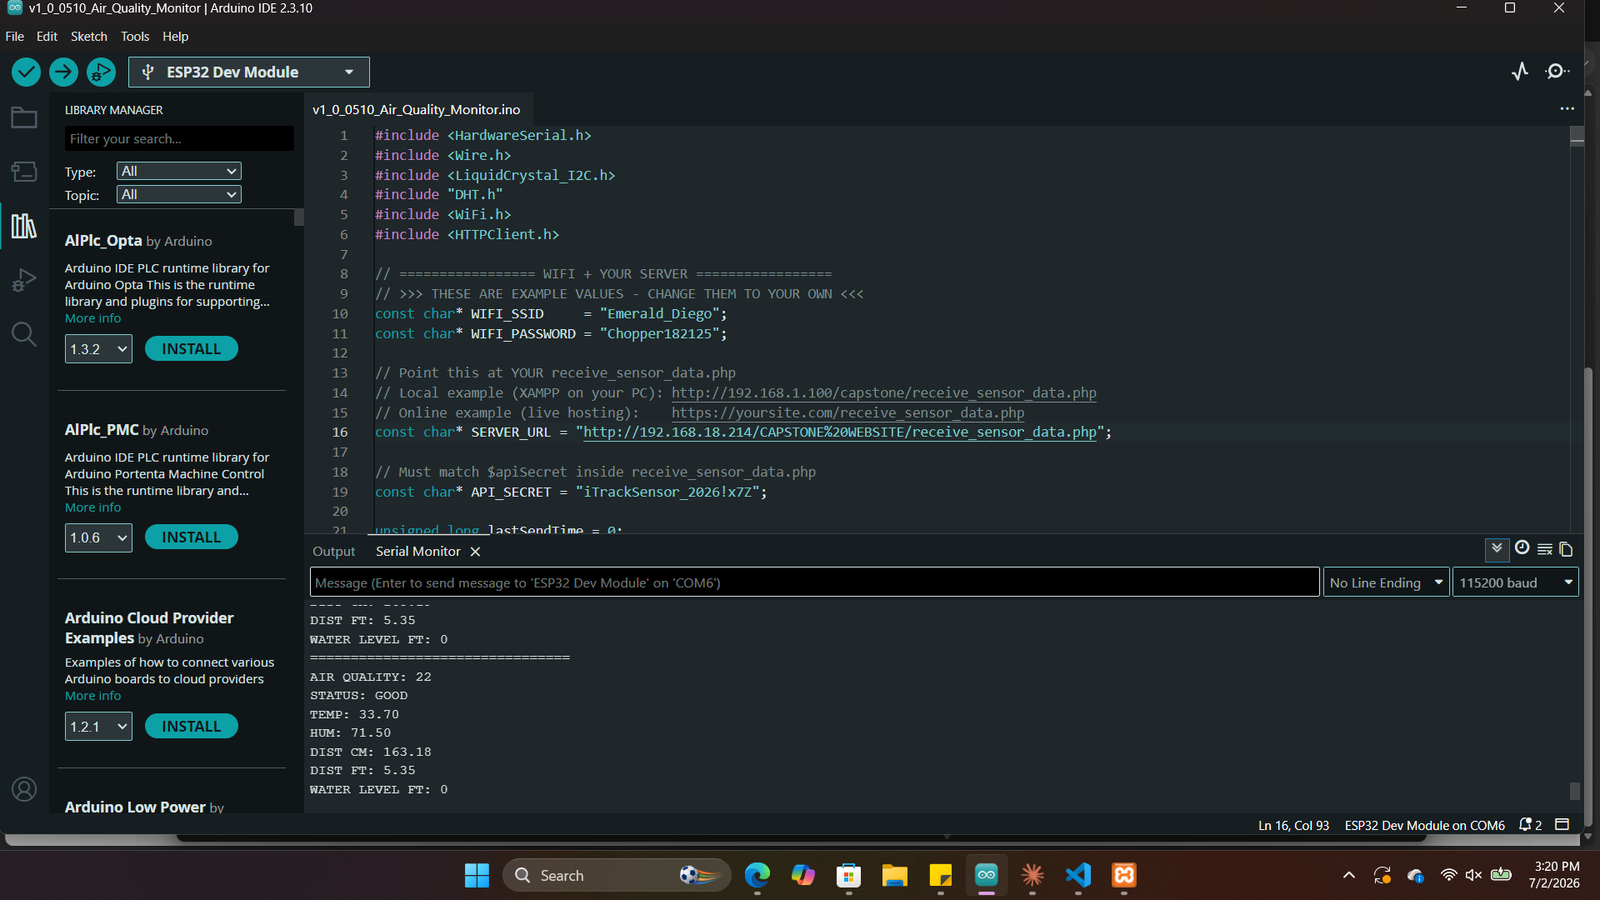The height and width of the screenshot is (900, 1600).
Task: Install Arduino Cloud Provider Examples library
Action: click(191, 727)
